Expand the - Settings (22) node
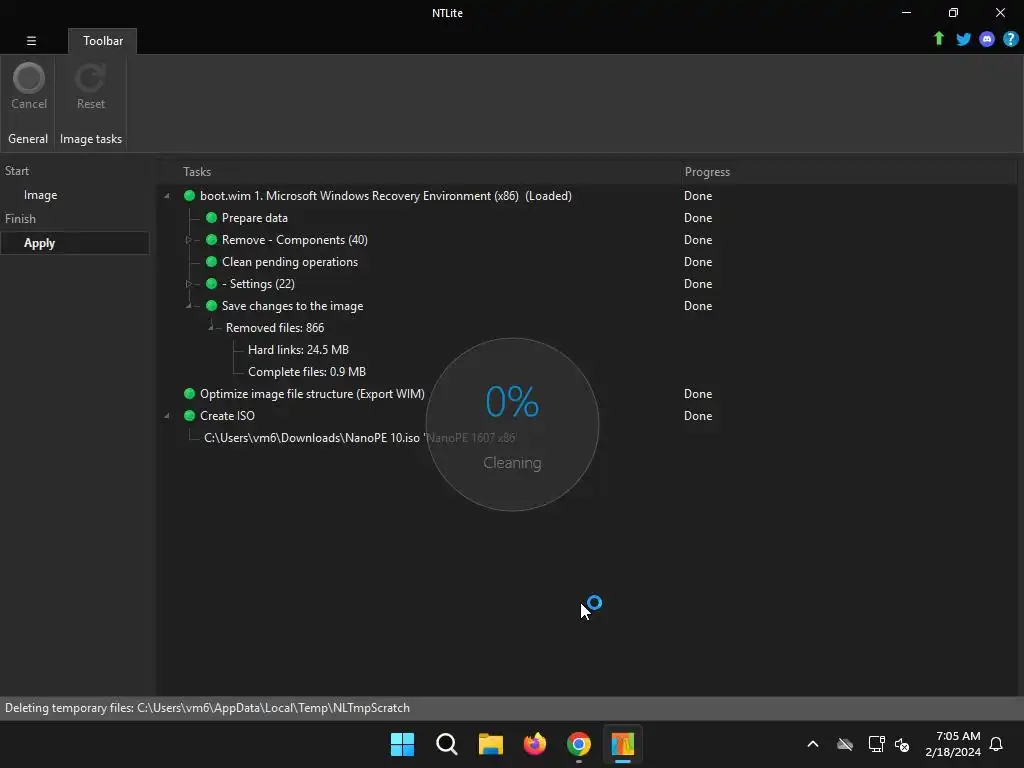Screen dimensions: 1024x768 189,283
